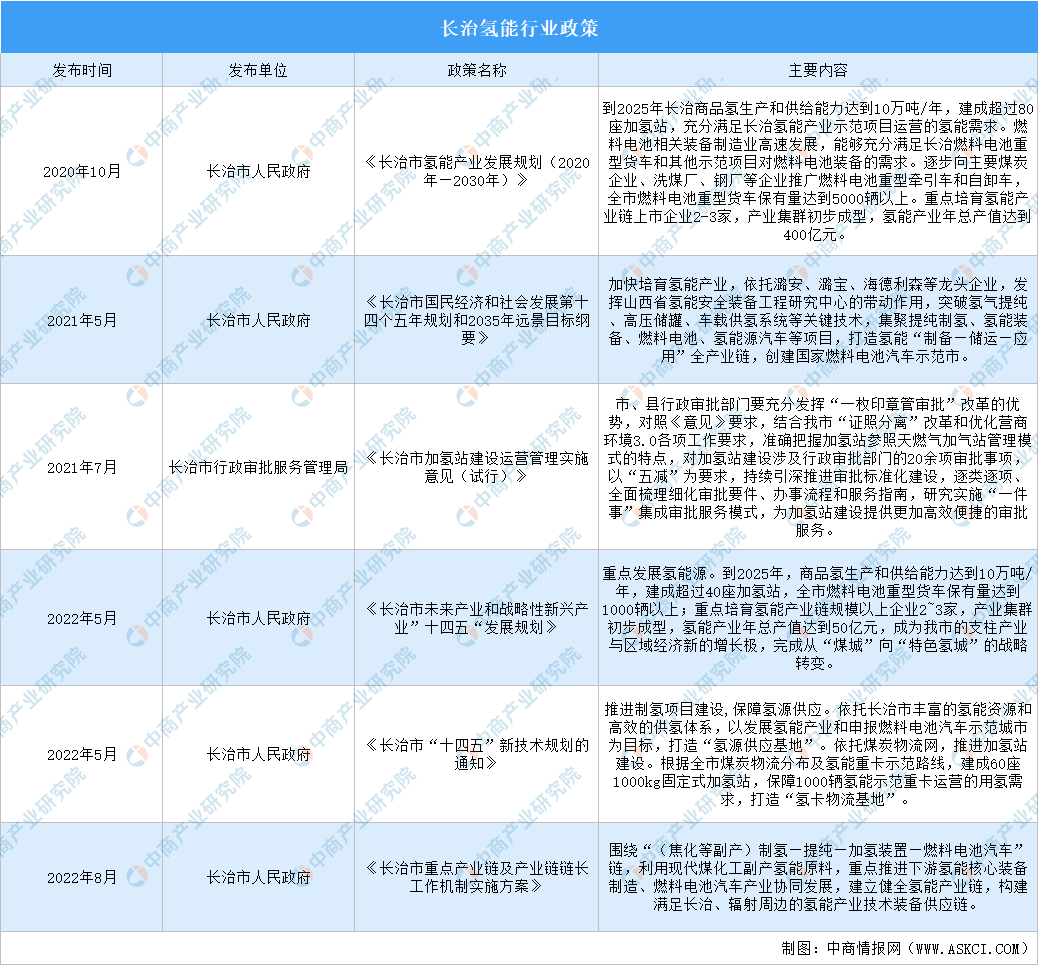Click the date cell 2021年7月
The width and height of the screenshot is (1038, 965).
click(x=81, y=467)
